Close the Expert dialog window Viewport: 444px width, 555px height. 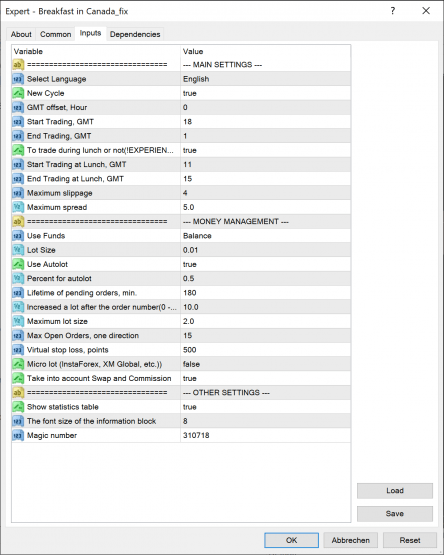[426, 11]
